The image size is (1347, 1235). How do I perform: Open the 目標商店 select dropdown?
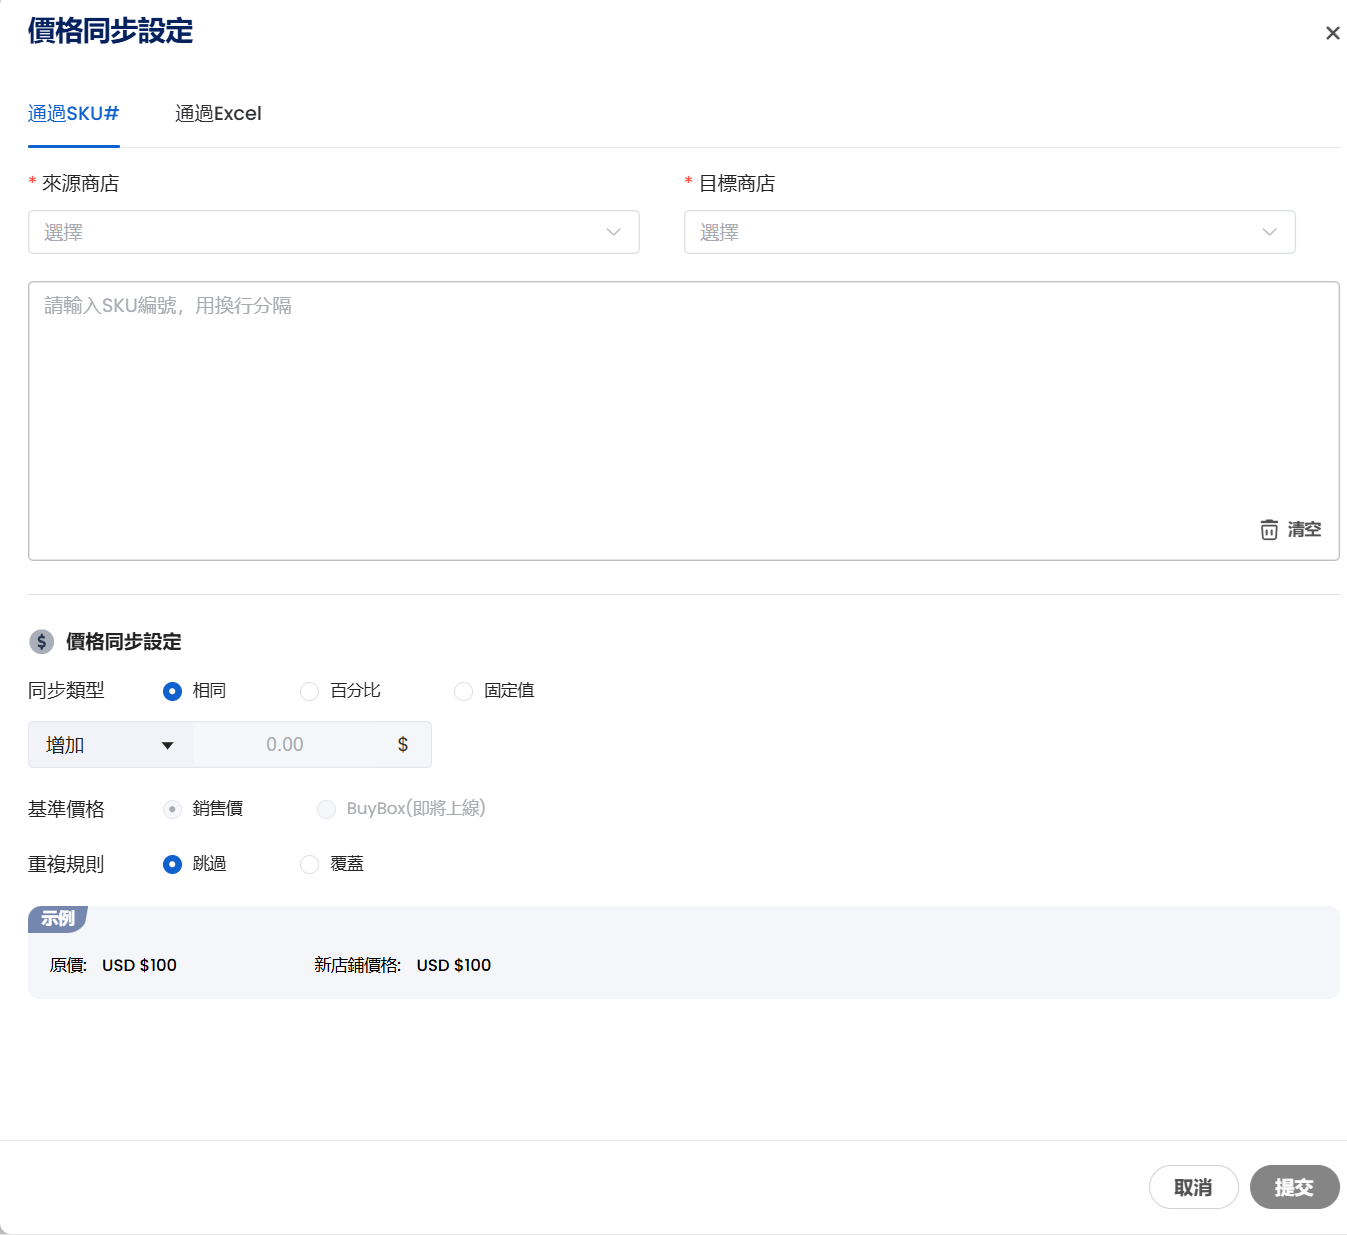coord(990,232)
